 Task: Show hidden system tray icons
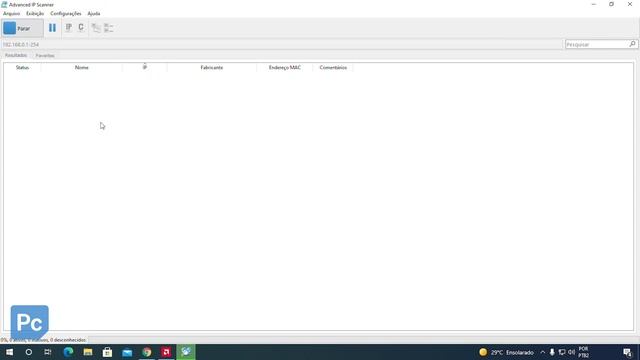[542, 352]
